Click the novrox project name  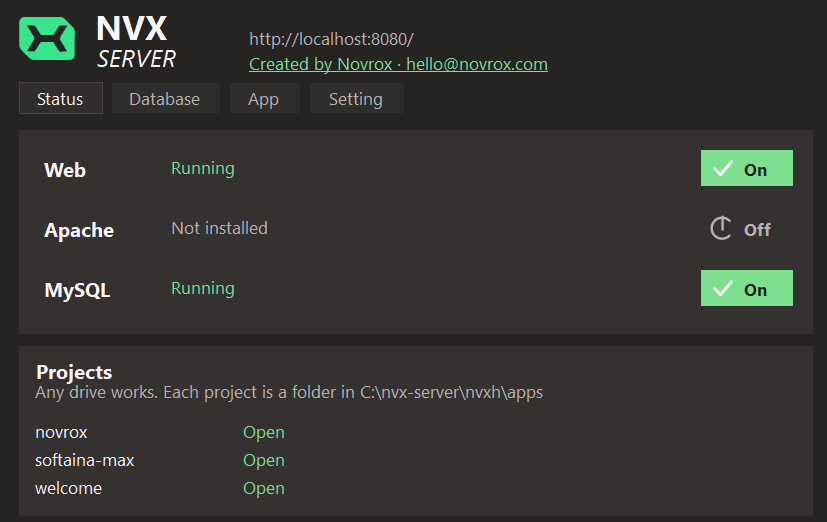tap(61, 433)
